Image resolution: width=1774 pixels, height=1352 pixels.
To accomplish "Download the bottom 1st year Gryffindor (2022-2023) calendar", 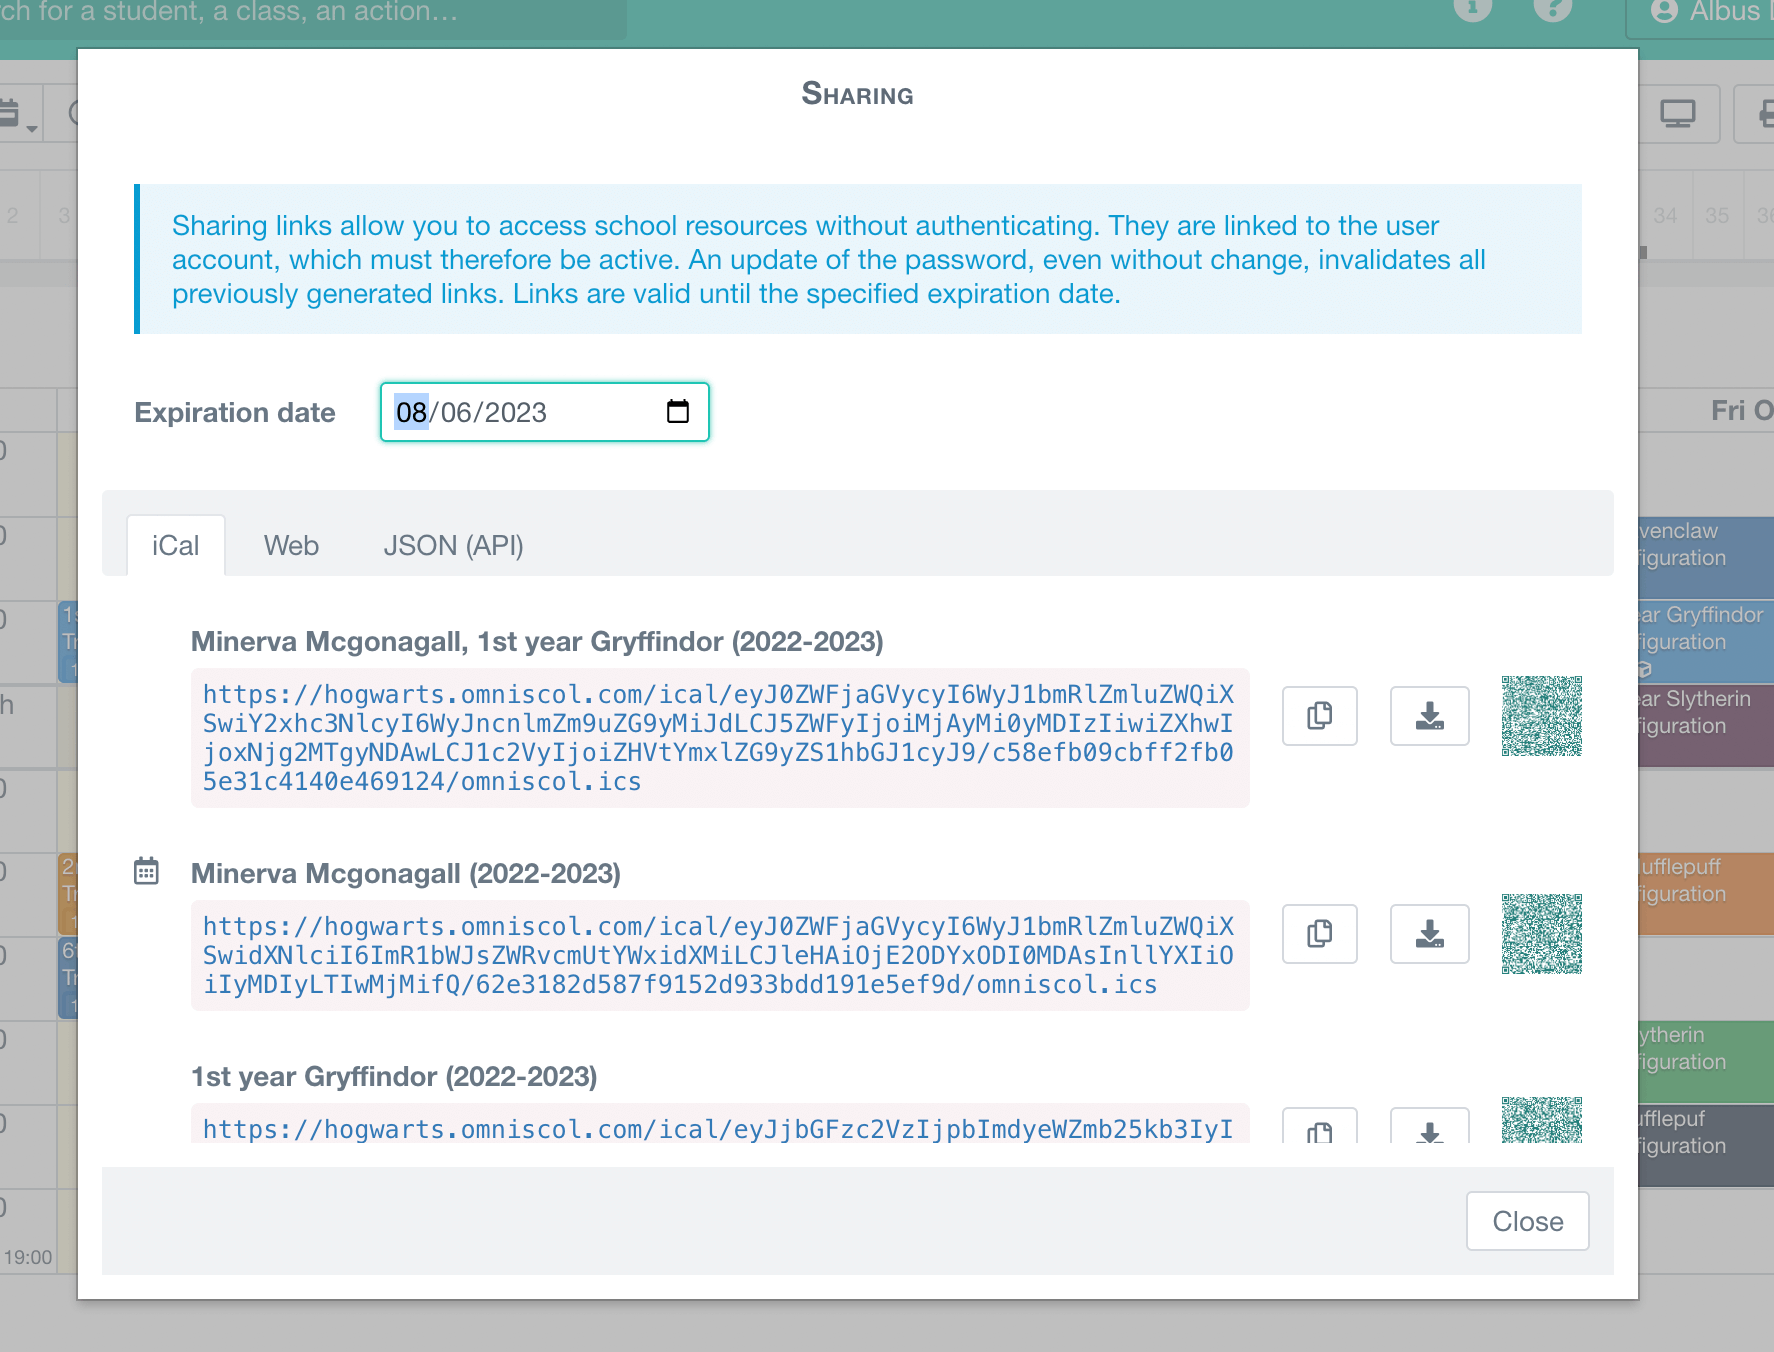I will click(x=1429, y=1130).
